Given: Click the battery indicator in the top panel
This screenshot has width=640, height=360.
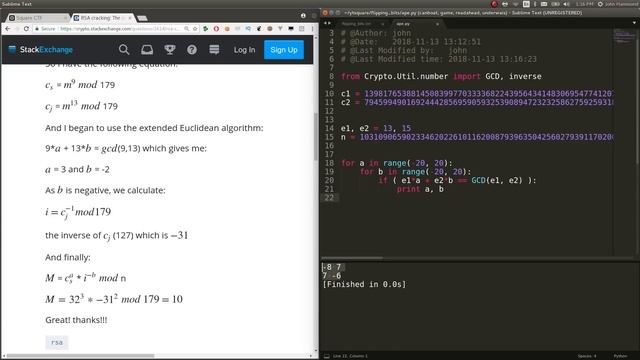Looking at the screenshot, I should (x=556, y=4).
